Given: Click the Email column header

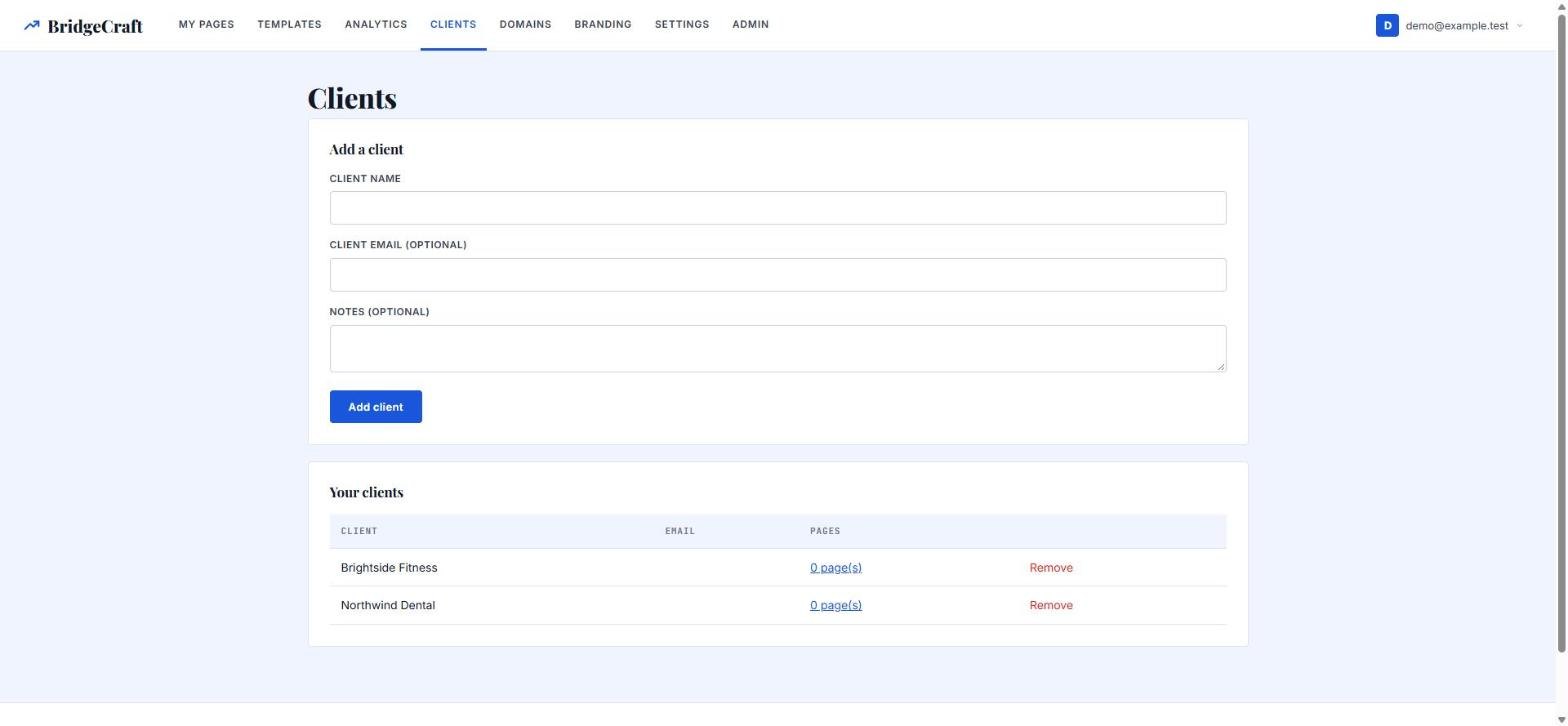Looking at the screenshot, I should tap(680, 531).
